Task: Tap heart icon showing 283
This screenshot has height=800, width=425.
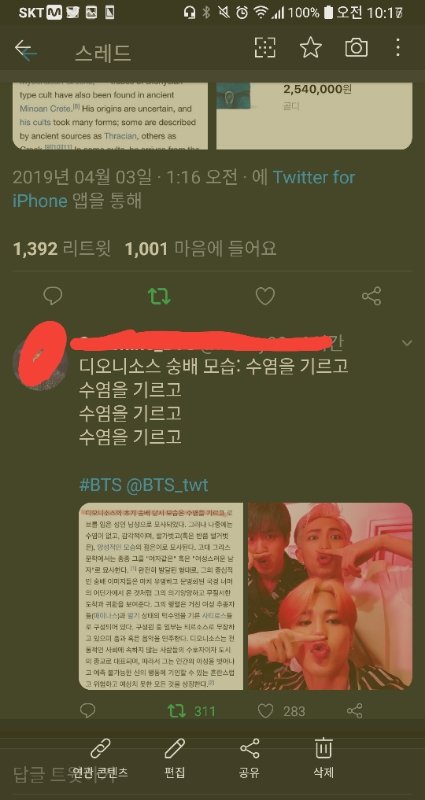Action: click(x=265, y=711)
